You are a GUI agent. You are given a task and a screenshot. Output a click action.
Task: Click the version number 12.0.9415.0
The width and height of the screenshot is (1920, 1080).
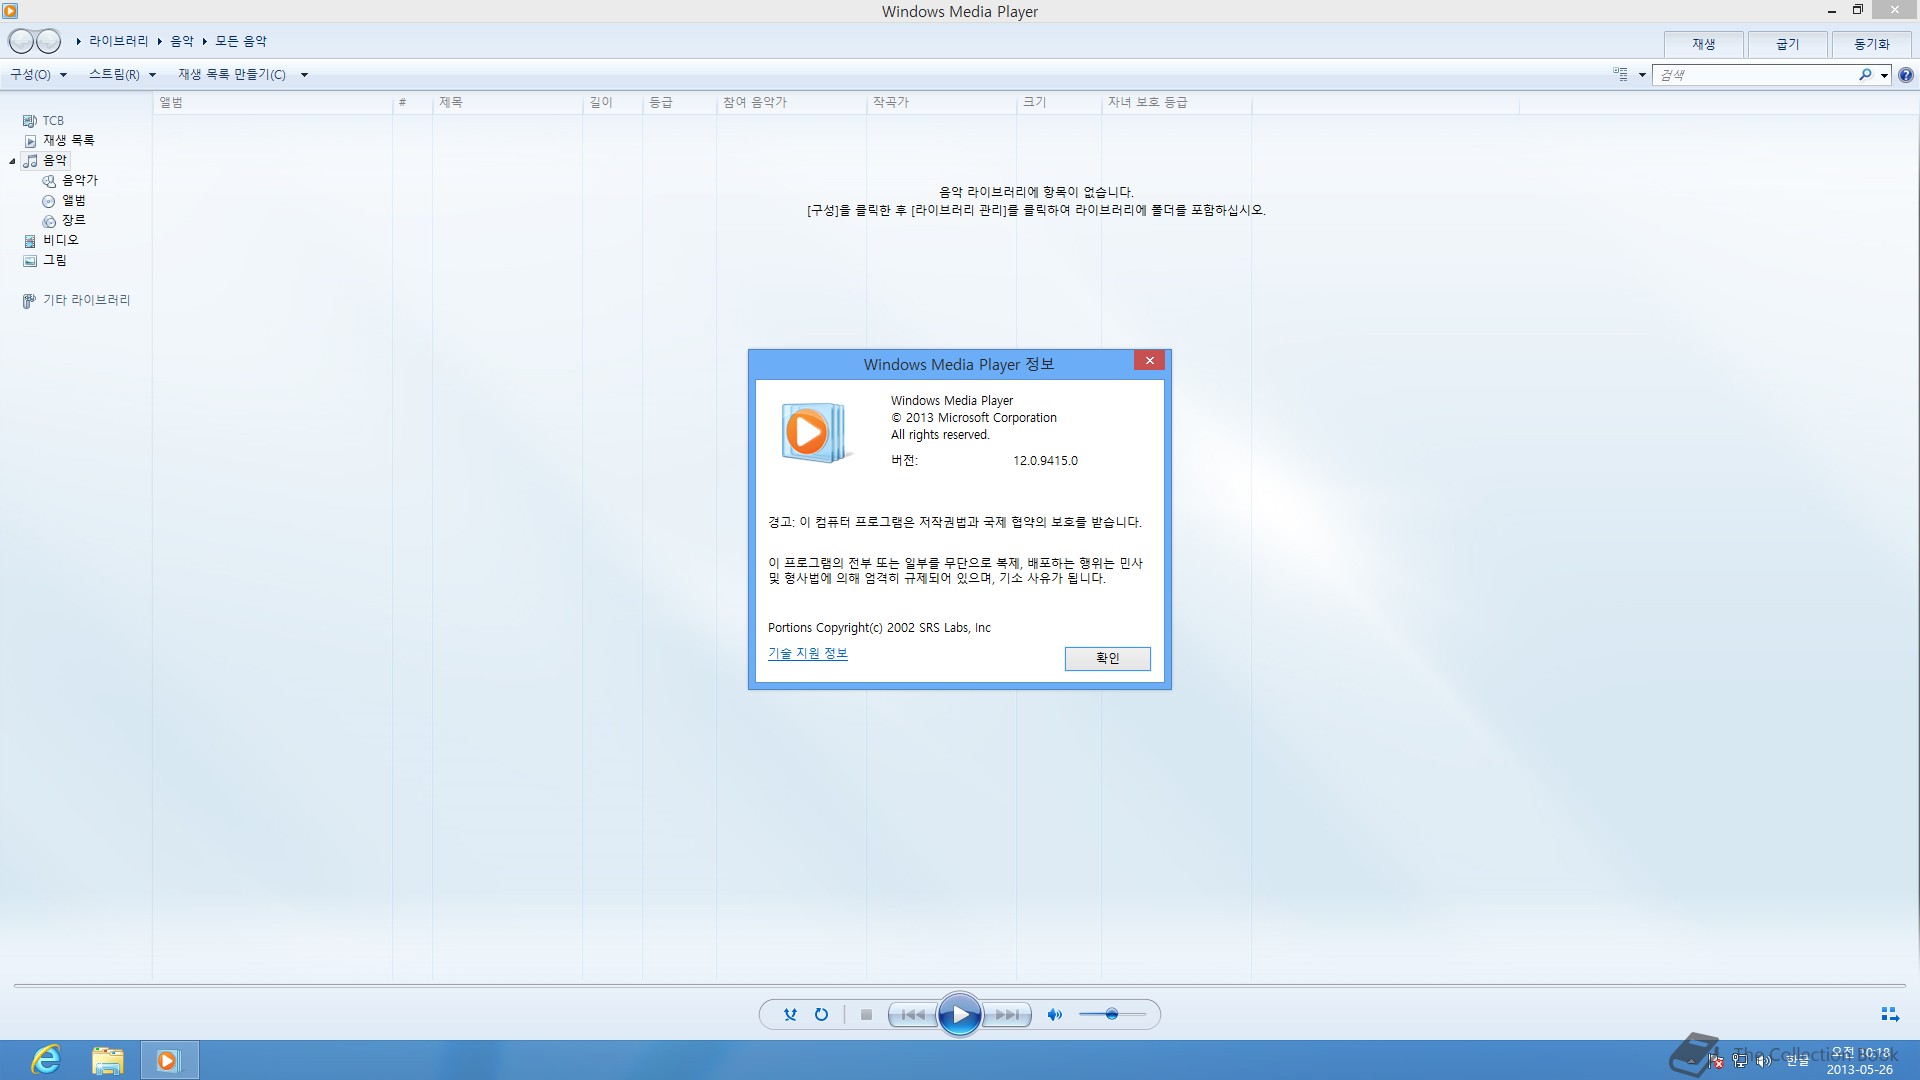pyautogui.click(x=1045, y=461)
